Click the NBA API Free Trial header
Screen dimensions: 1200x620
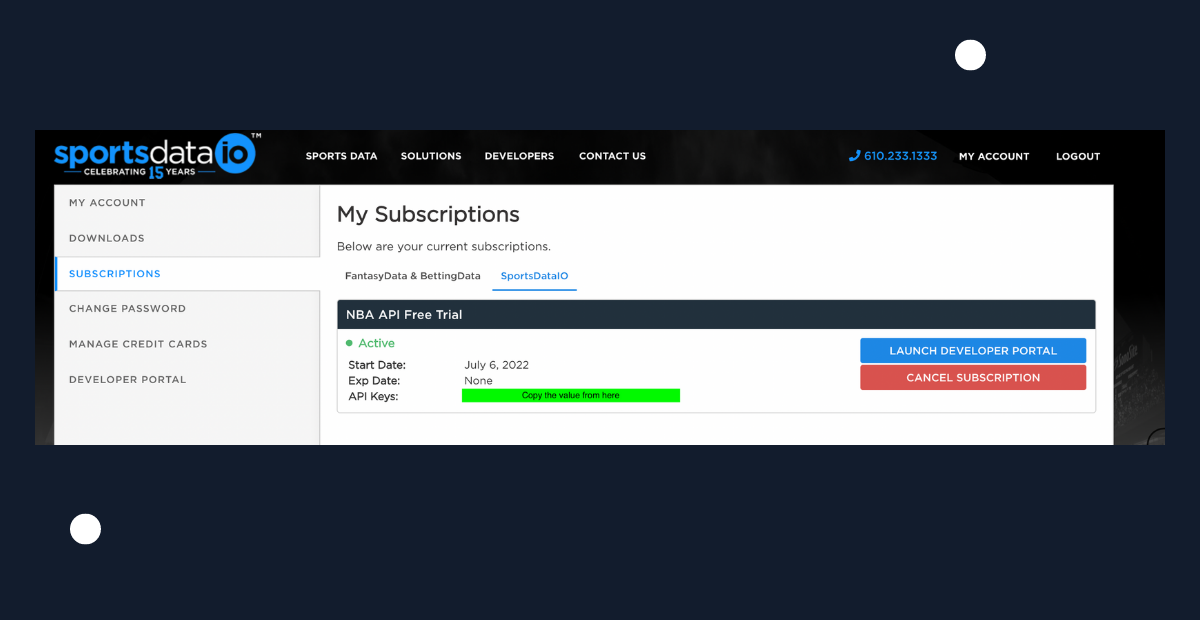tap(716, 314)
